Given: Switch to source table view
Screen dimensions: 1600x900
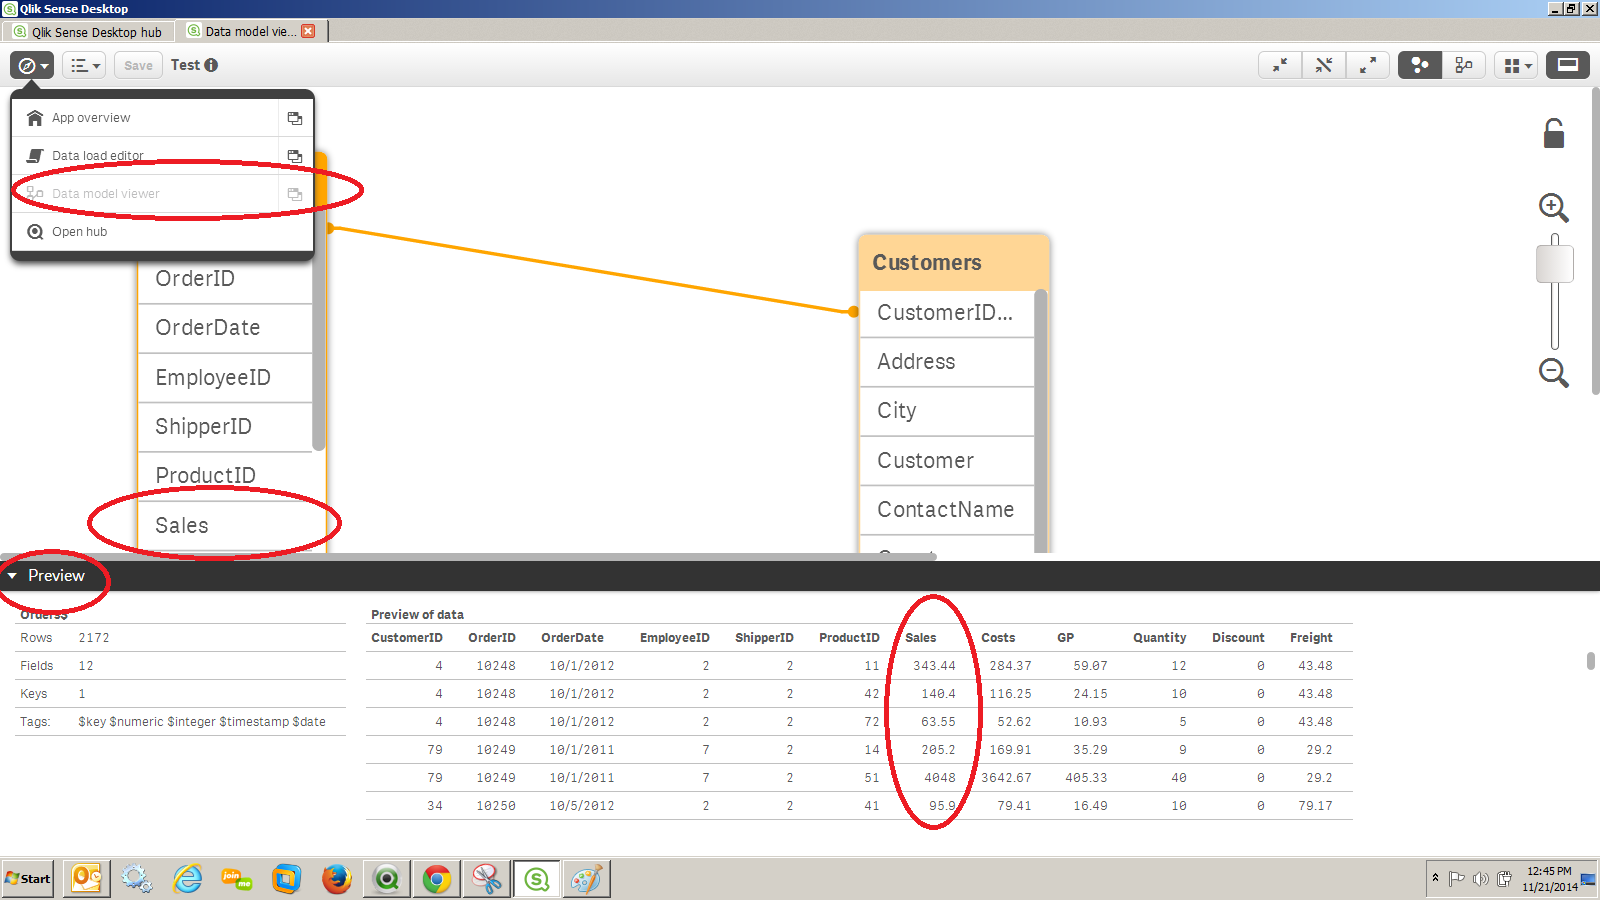Looking at the screenshot, I should pyautogui.click(x=1464, y=65).
